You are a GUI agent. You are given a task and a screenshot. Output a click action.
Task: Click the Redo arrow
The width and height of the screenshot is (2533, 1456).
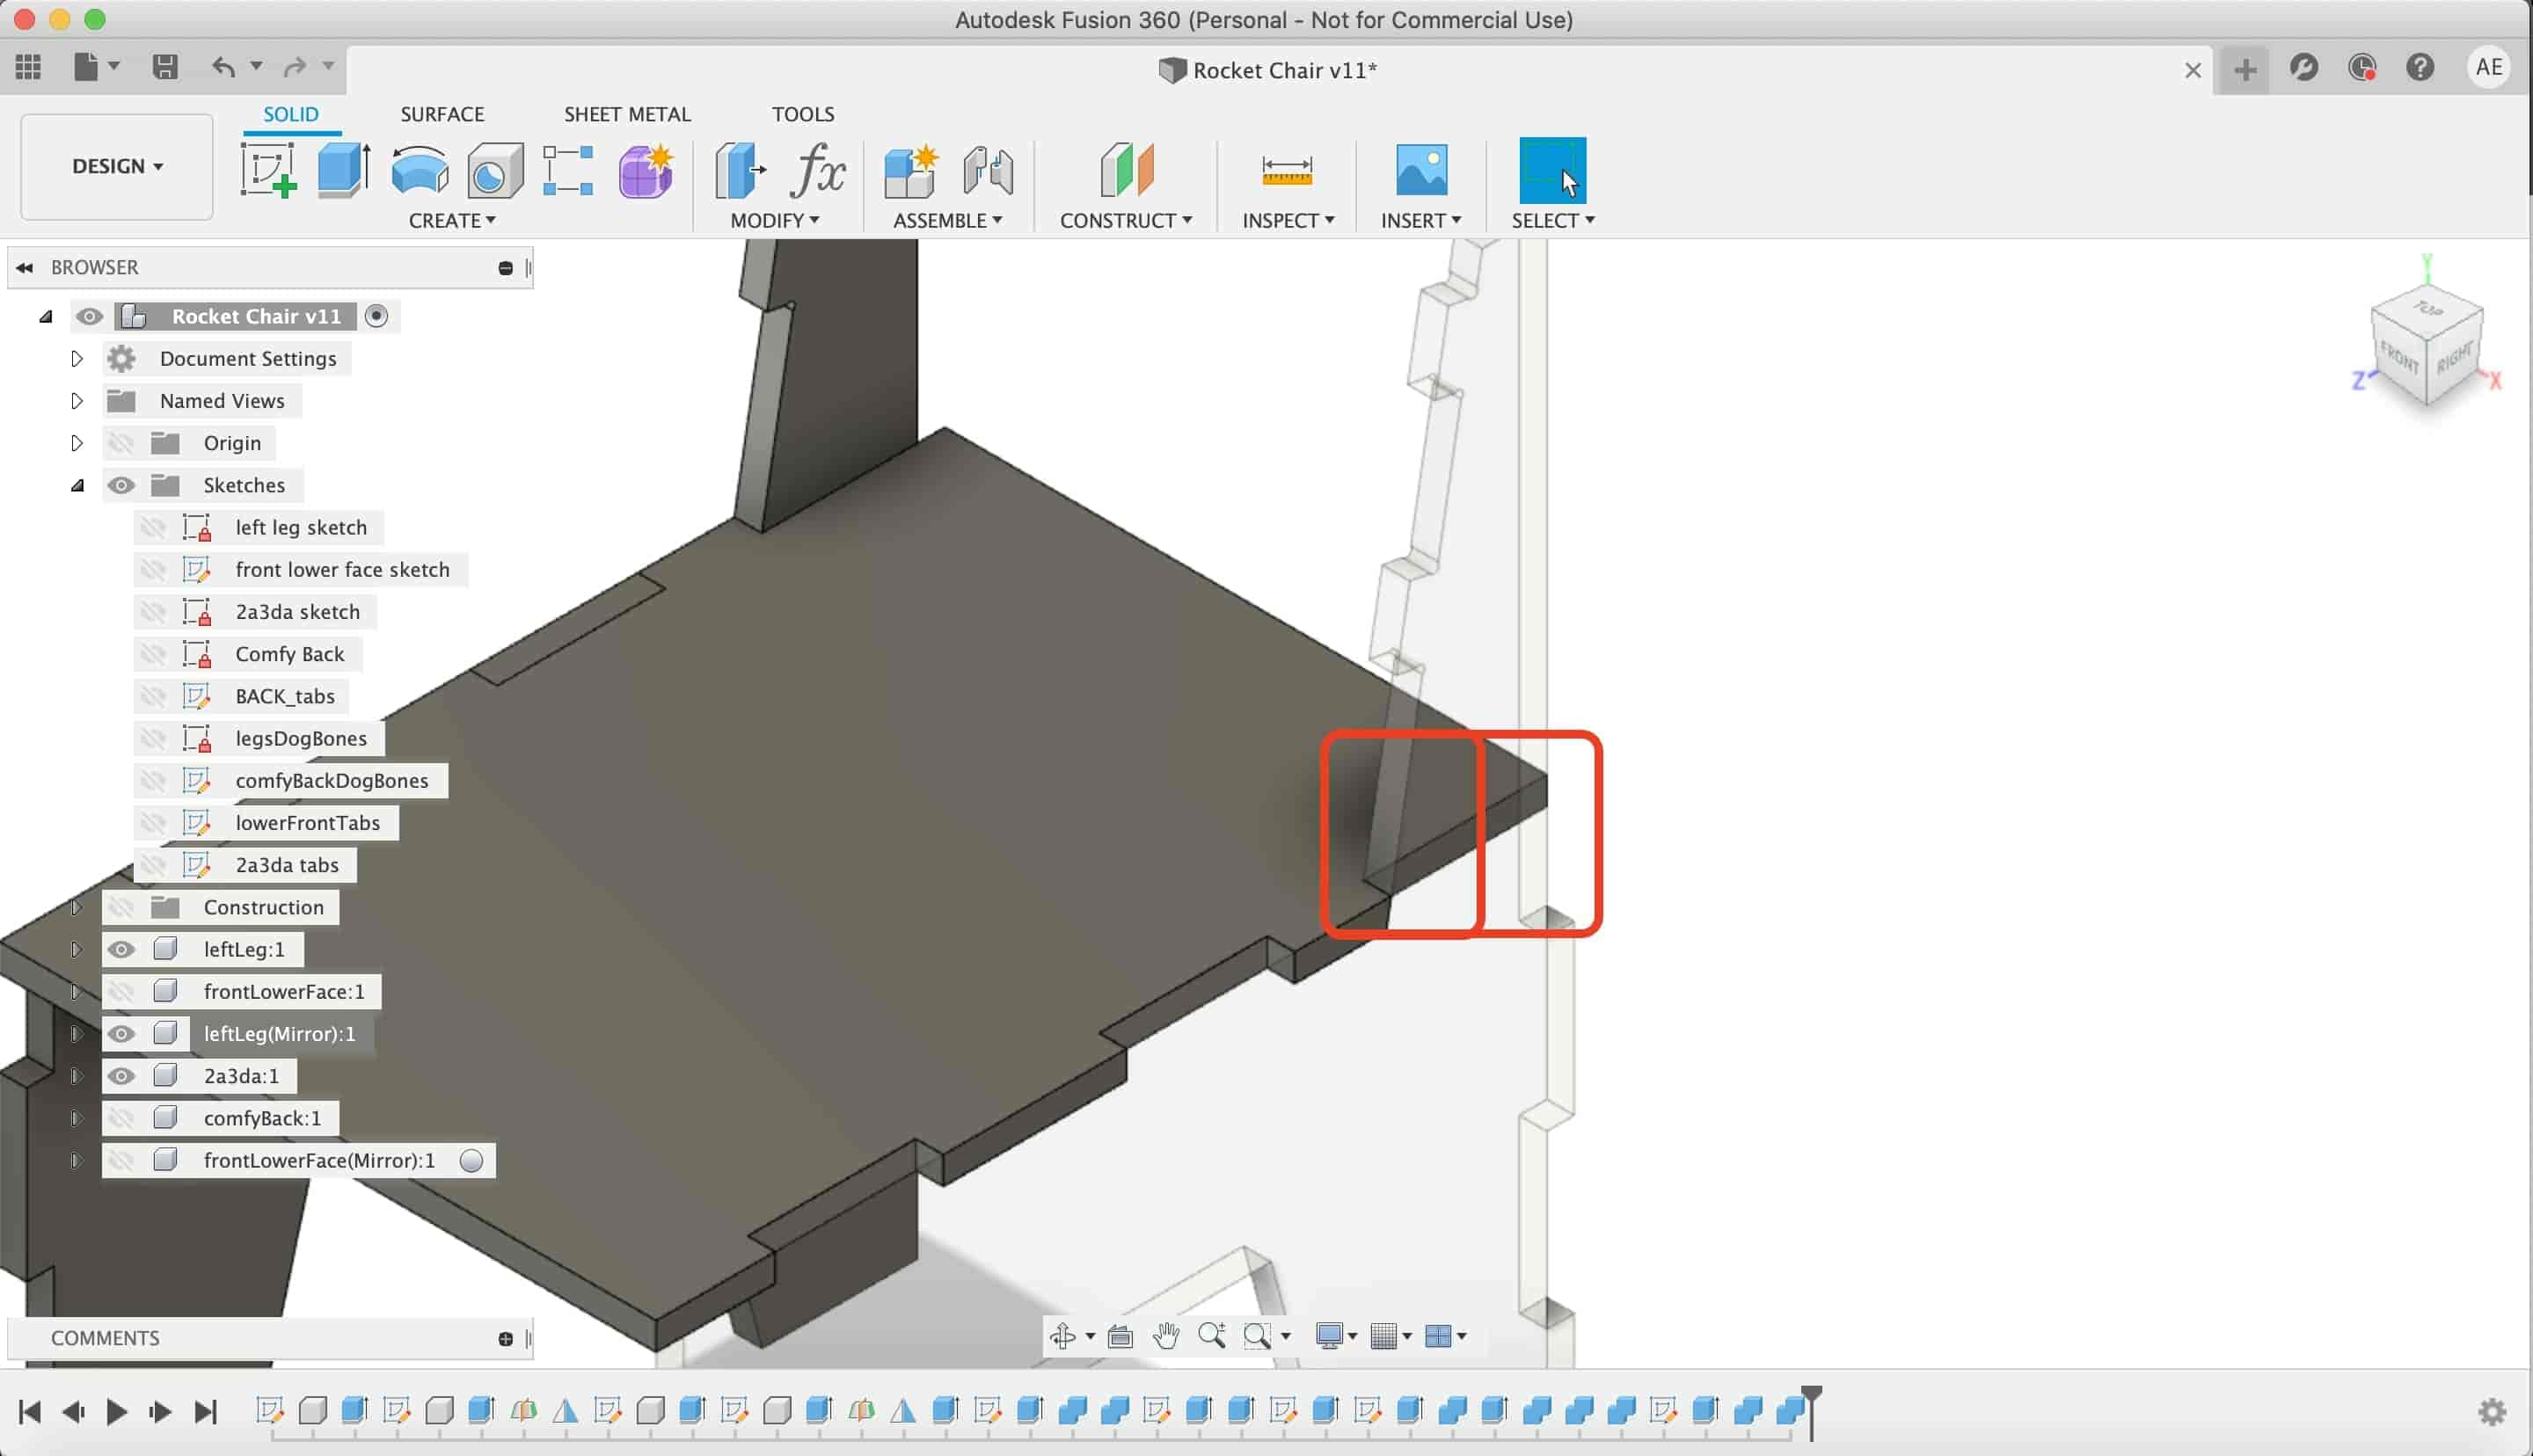[295, 67]
